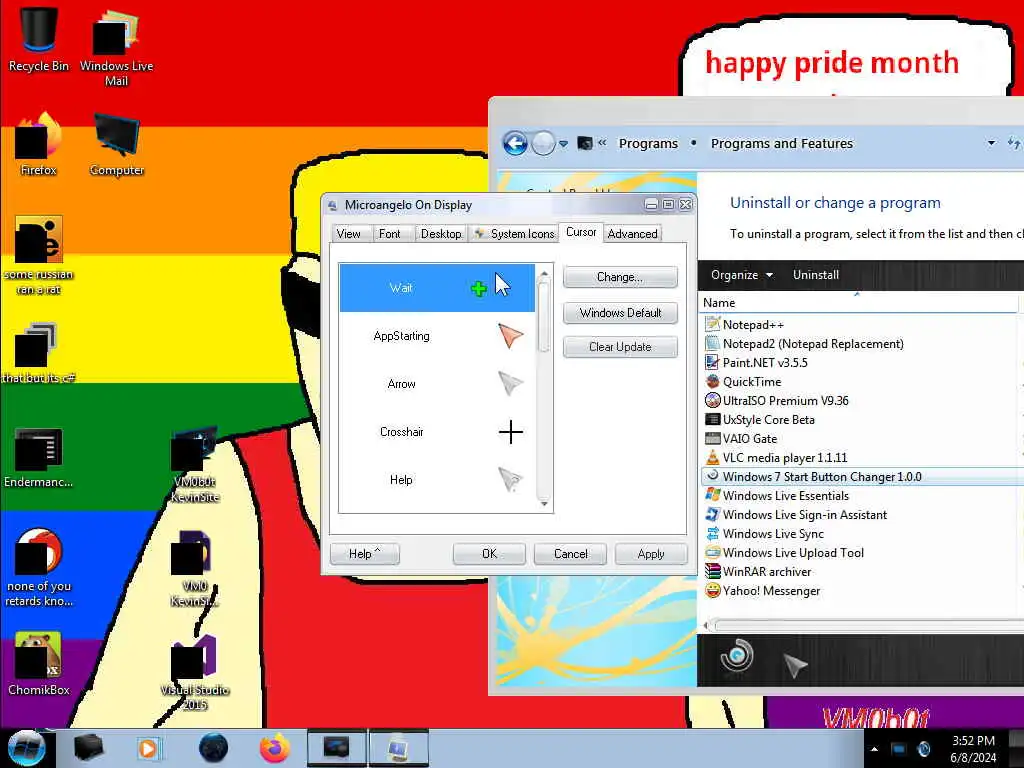Open the address bar history dropdown
1024x768 pixels.
click(991, 143)
